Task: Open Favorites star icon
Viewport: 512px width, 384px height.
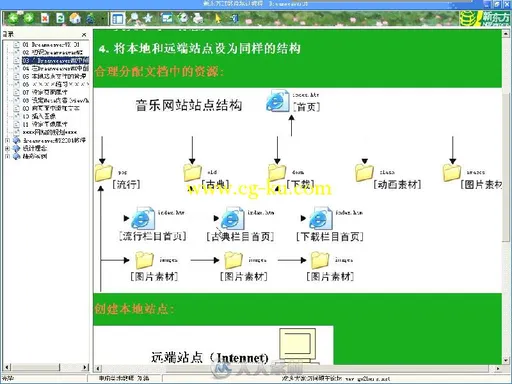Action: point(147,18)
